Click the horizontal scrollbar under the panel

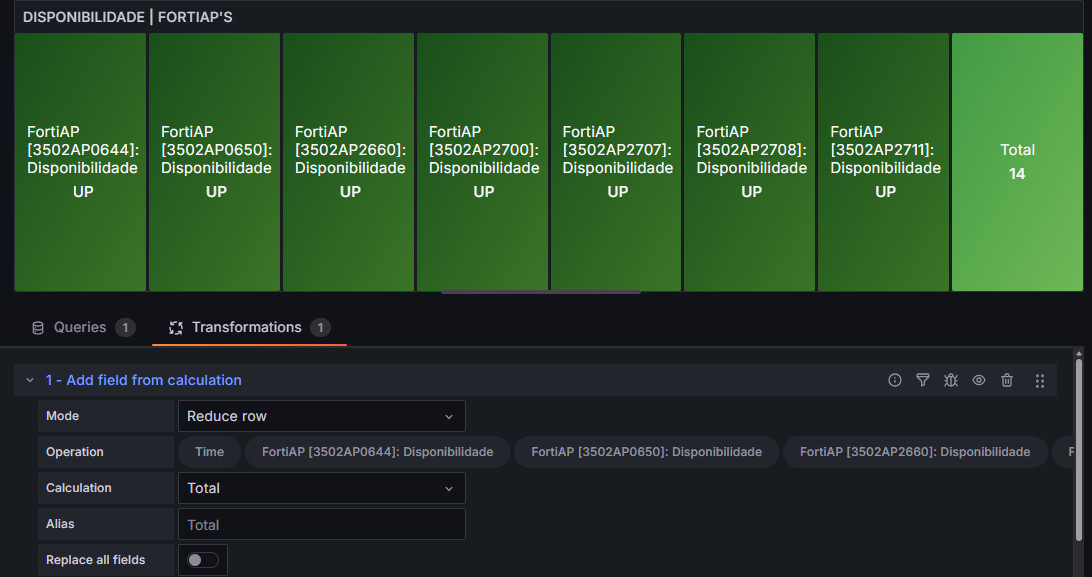(541, 292)
